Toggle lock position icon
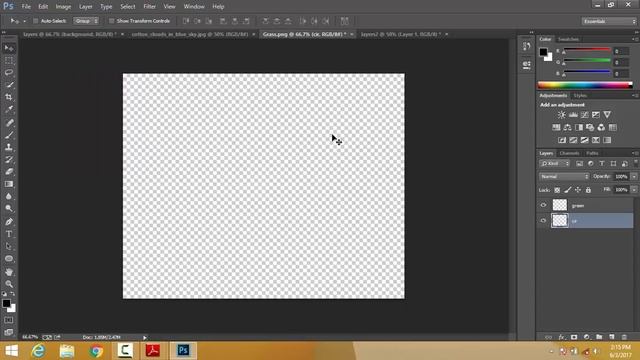The width and height of the screenshot is (640, 360). tap(578, 190)
